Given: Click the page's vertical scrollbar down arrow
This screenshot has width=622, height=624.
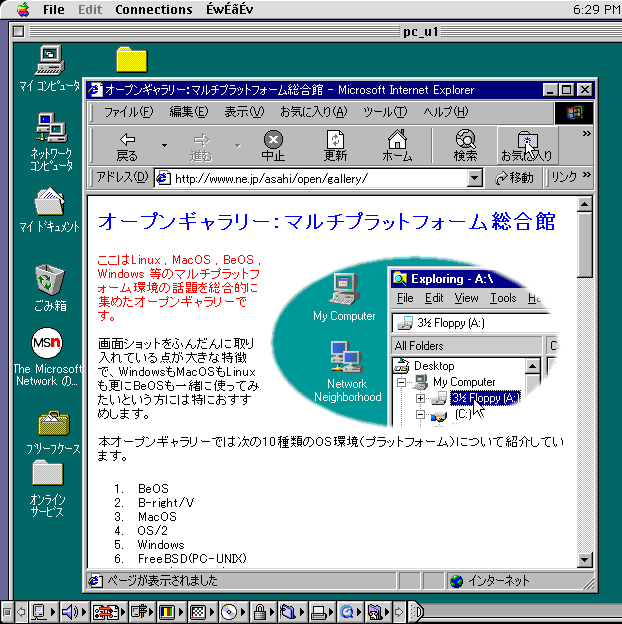Looking at the screenshot, I should 585,561.
